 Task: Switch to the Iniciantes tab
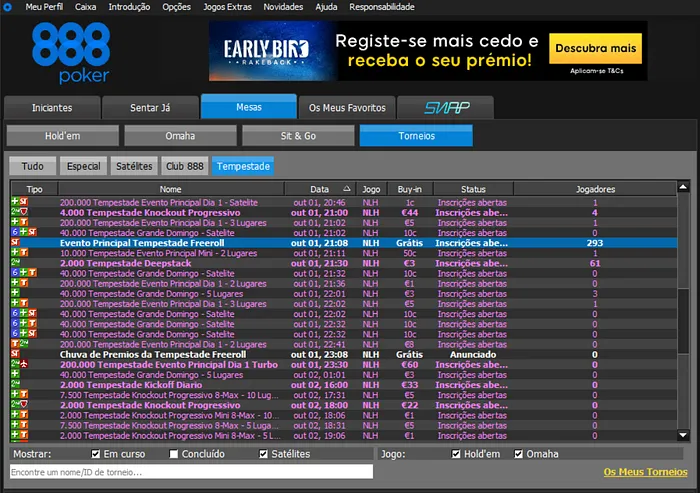(52, 108)
